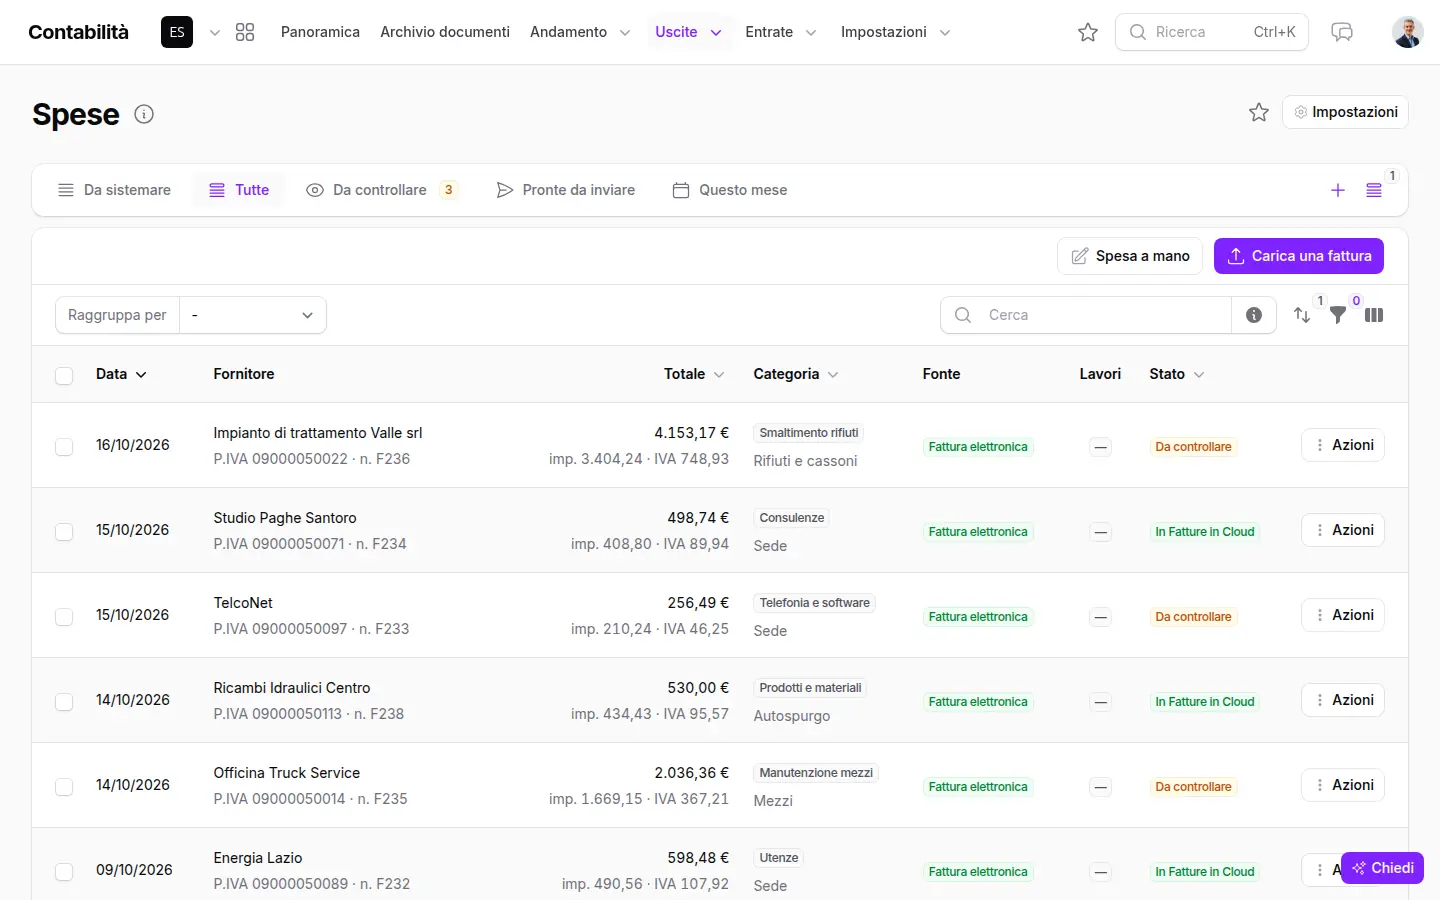1440x900 pixels.
Task: Tick the Officina Truck Service checkbox
Action: tap(64, 787)
